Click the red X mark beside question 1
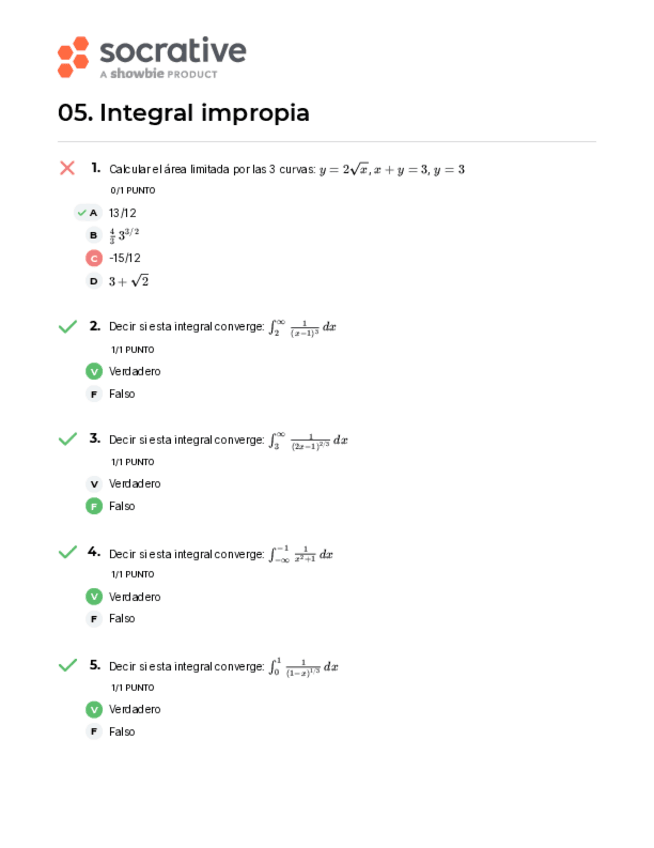The width and height of the screenshot is (654, 848). [67, 168]
